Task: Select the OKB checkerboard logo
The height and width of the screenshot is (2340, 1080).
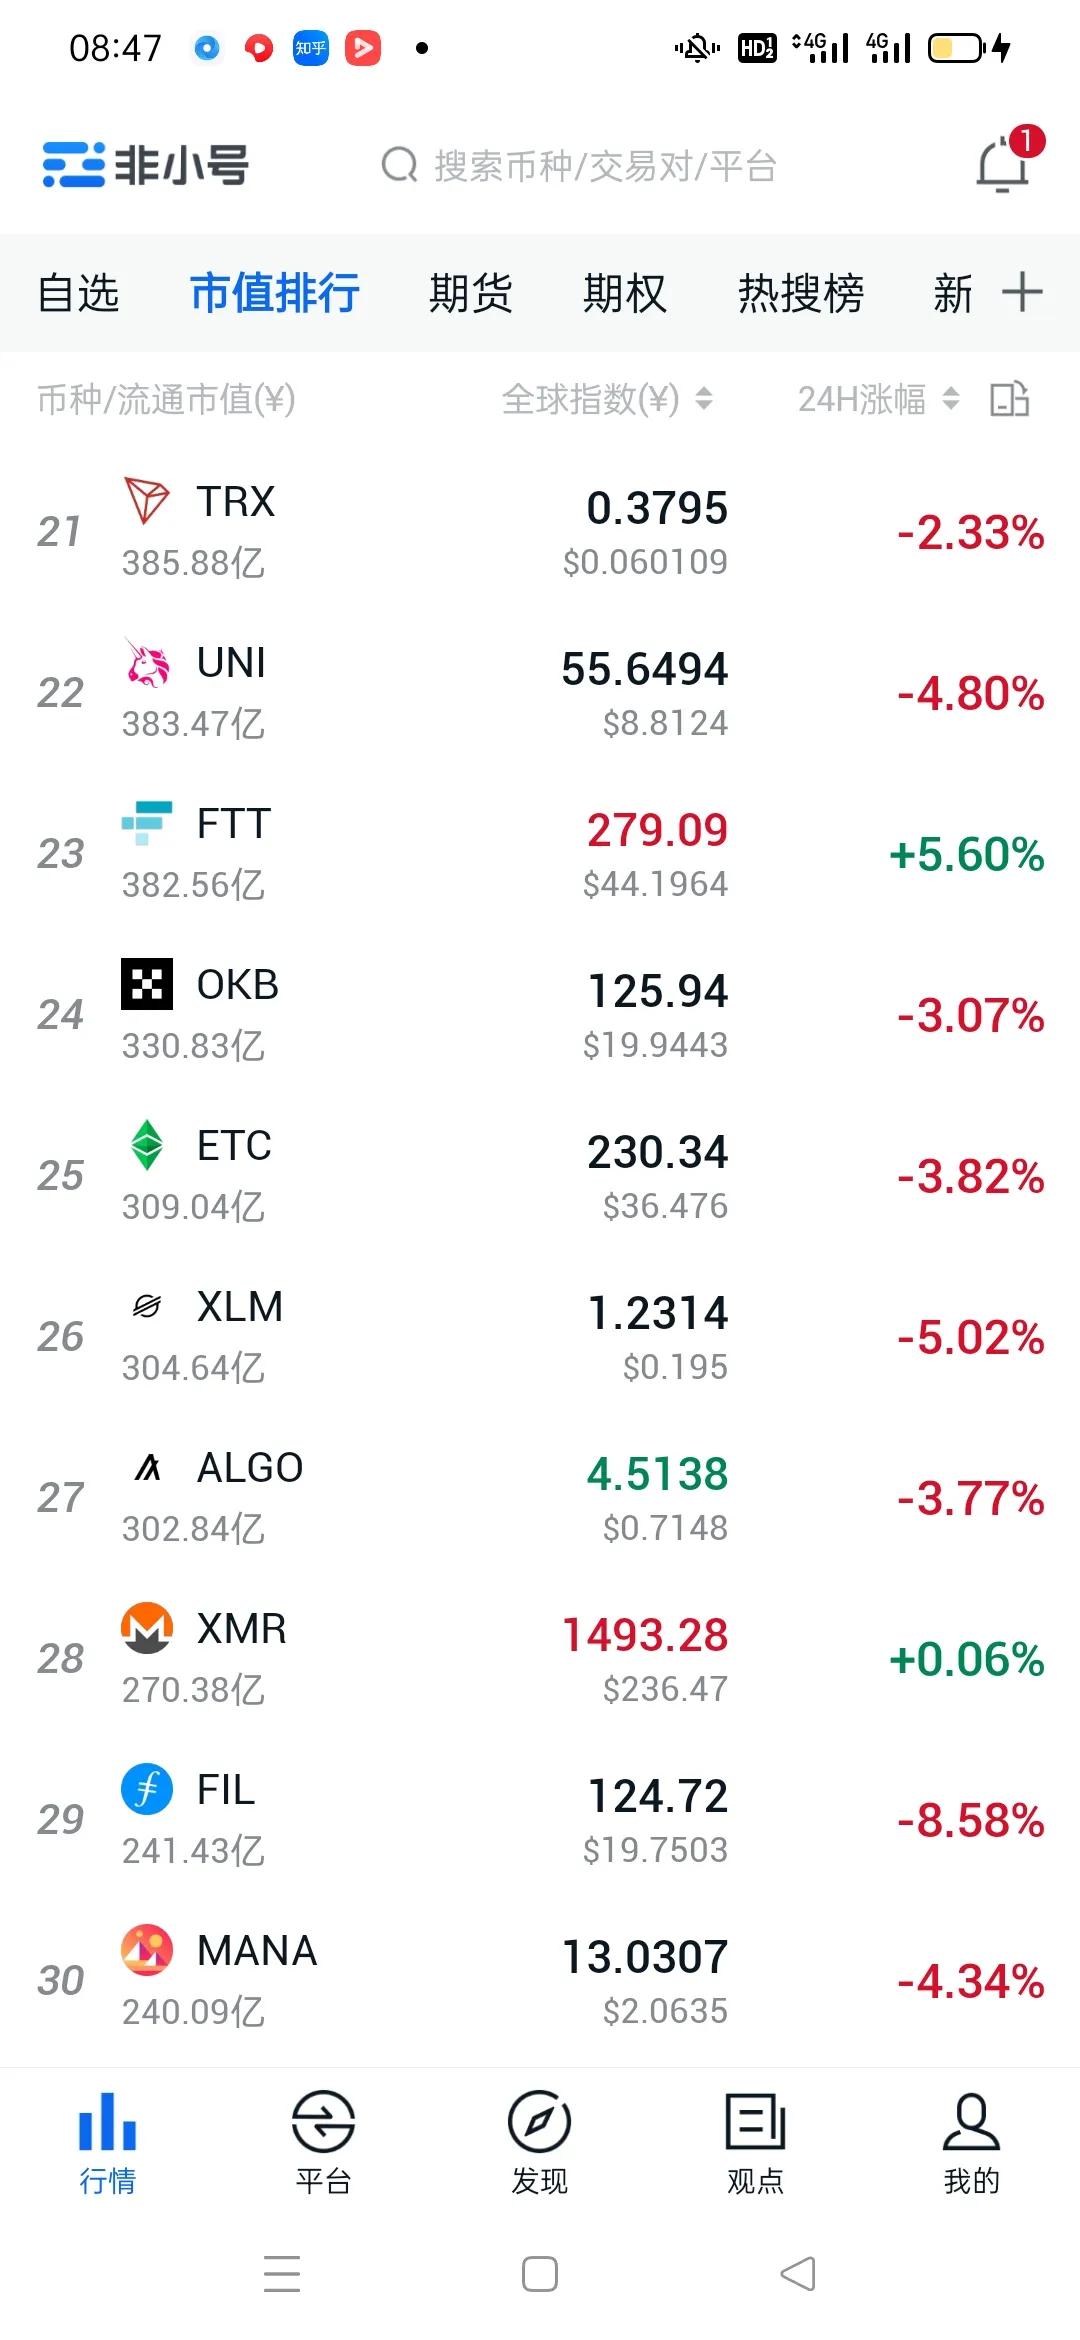Action: pos(147,984)
